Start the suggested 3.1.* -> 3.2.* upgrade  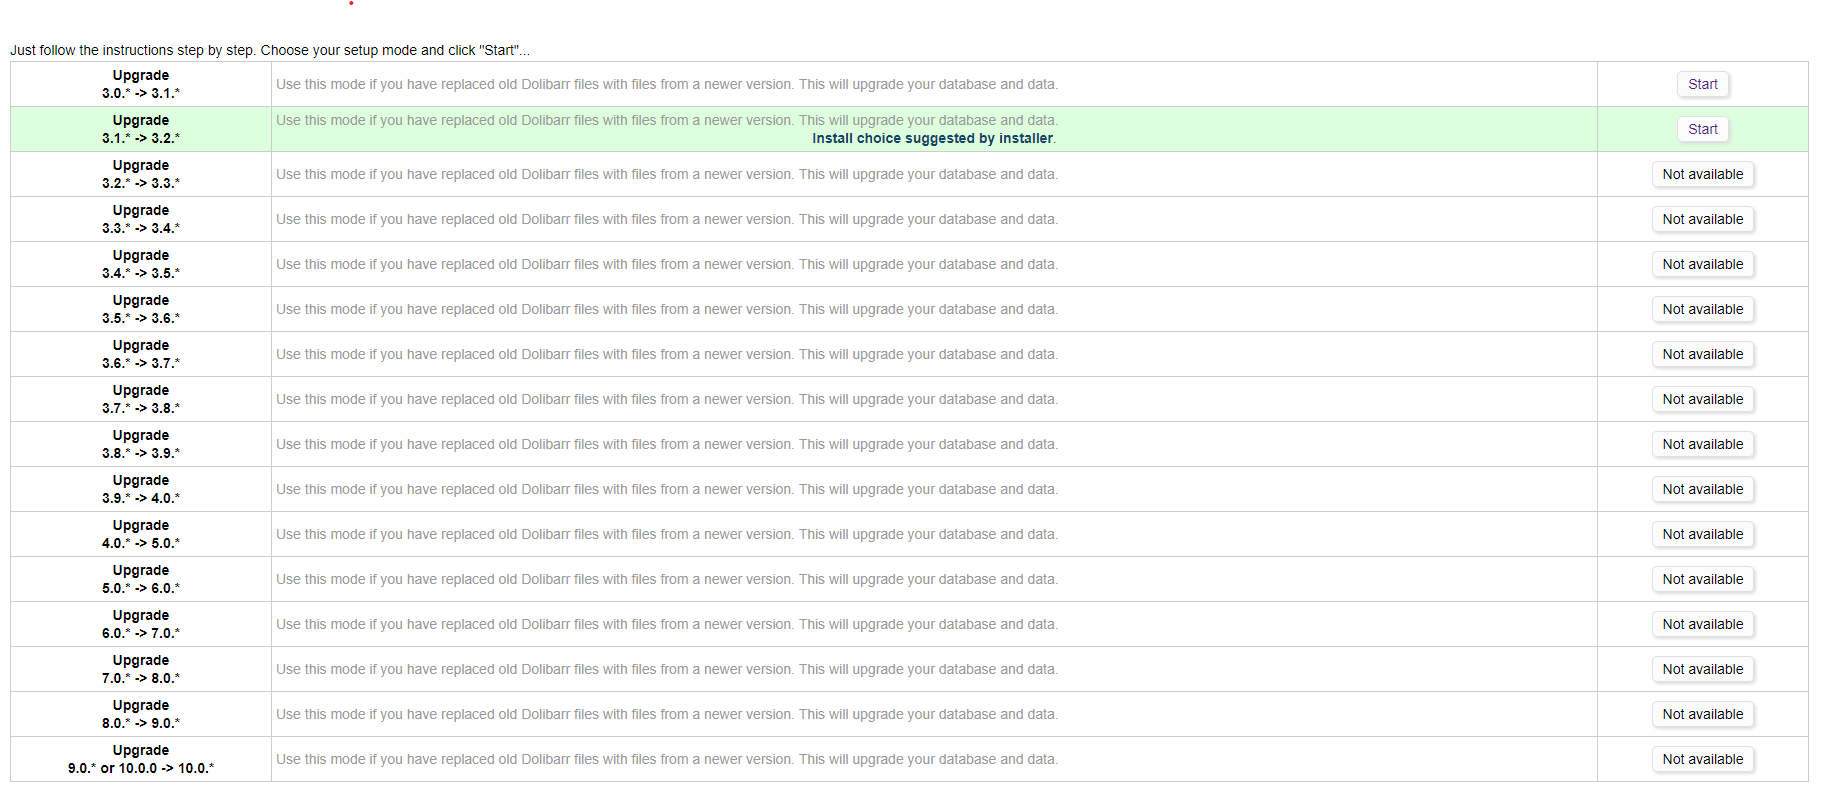point(1702,129)
